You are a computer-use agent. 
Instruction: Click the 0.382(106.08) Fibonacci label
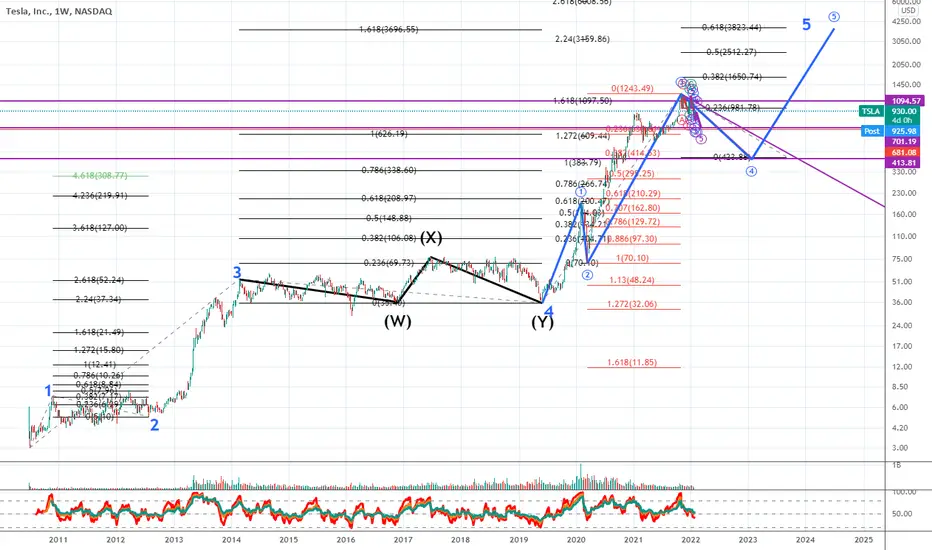point(389,238)
